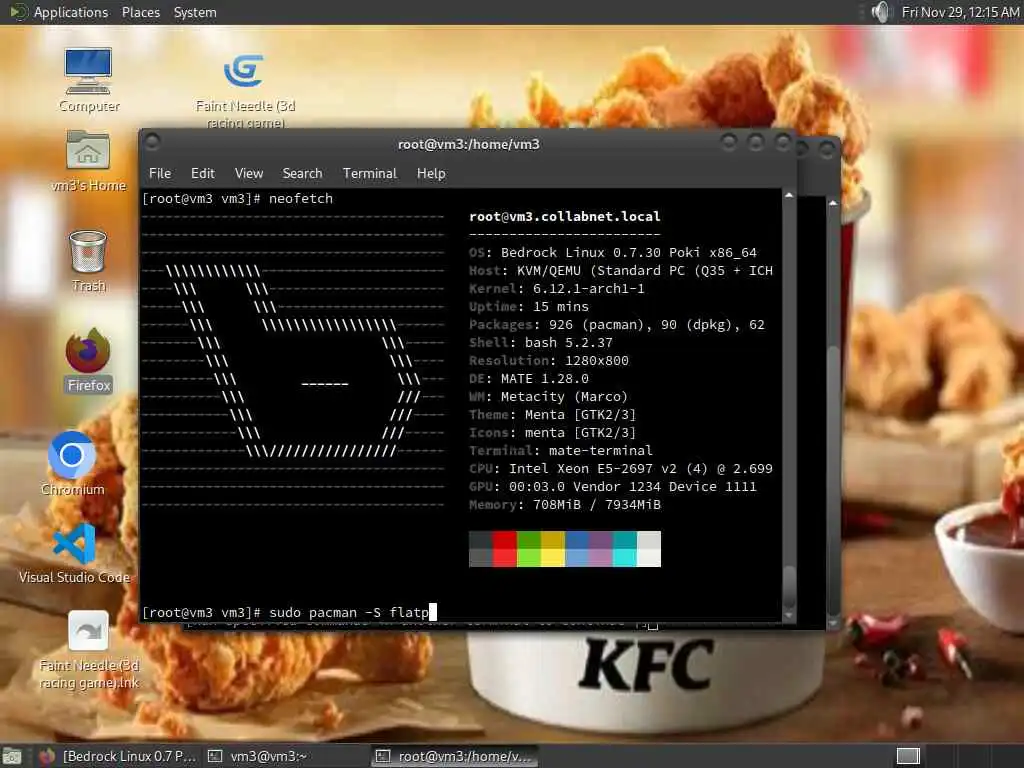
Task: Click the Applications menu logo icon
Action: click(18, 12)
